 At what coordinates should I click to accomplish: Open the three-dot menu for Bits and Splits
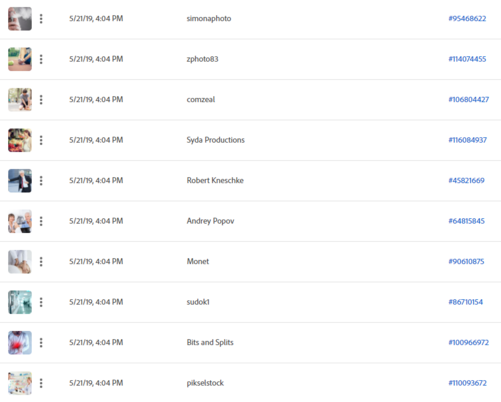coord(41,343)
